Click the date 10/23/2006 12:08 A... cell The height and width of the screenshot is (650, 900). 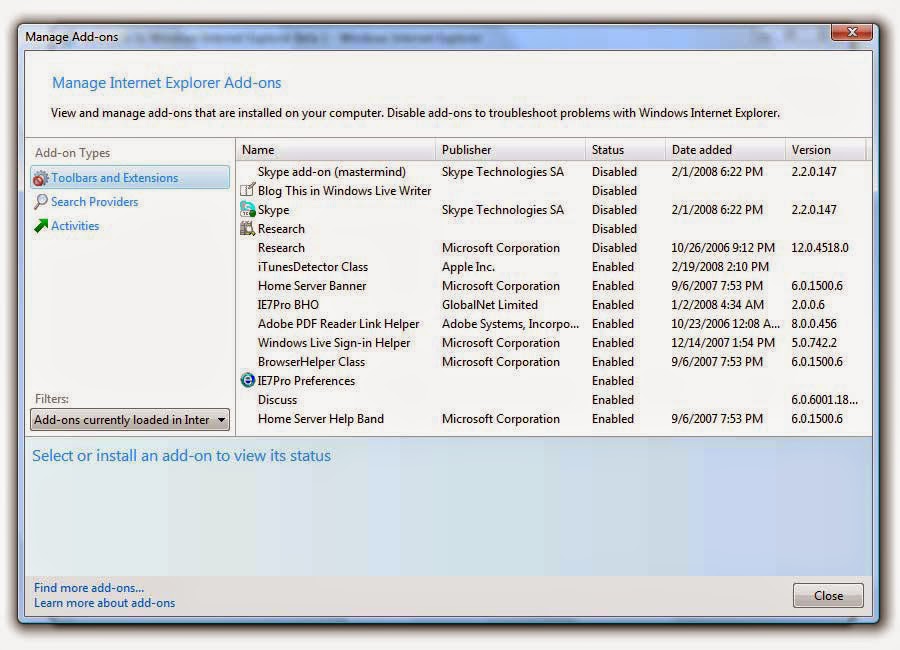coord(726,323)
